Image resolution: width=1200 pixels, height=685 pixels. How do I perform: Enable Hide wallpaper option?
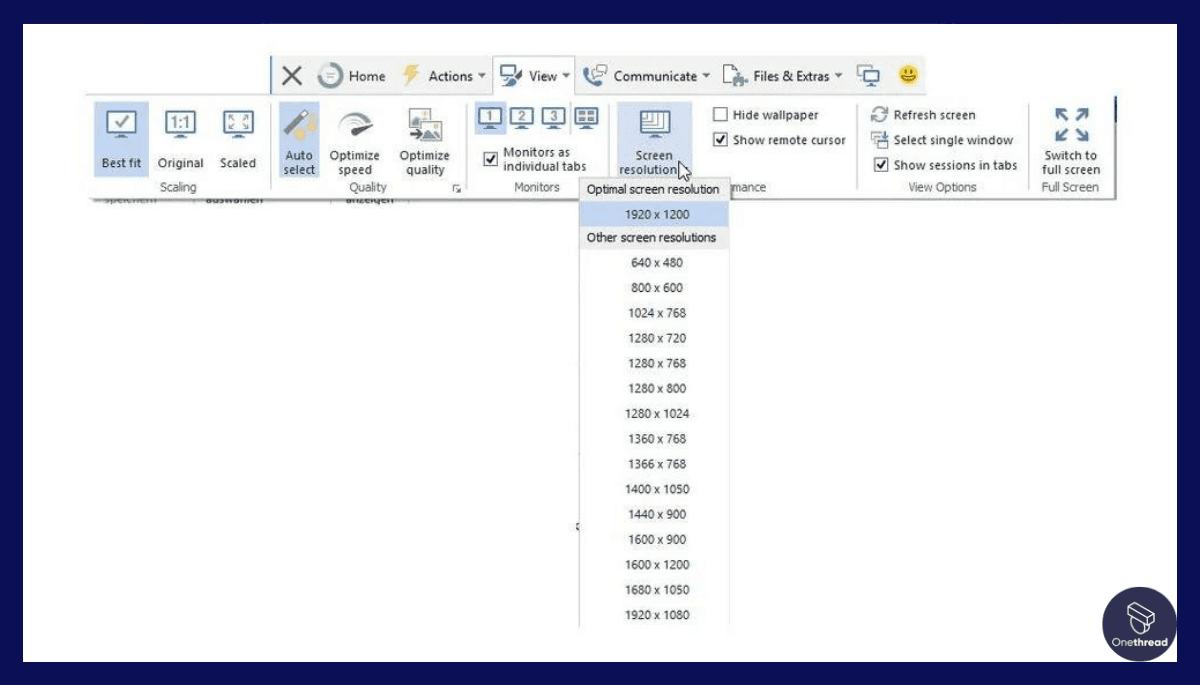(719, 114)
